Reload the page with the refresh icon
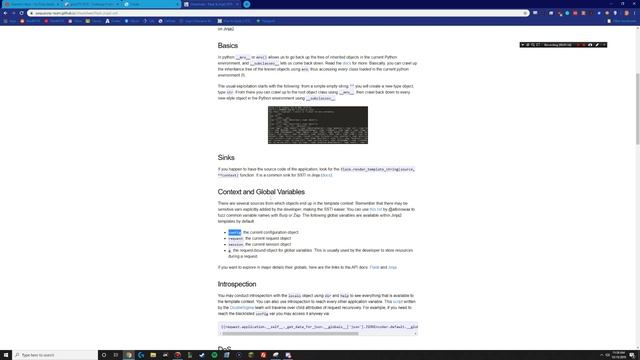The image size is (640, 360). 22,13
